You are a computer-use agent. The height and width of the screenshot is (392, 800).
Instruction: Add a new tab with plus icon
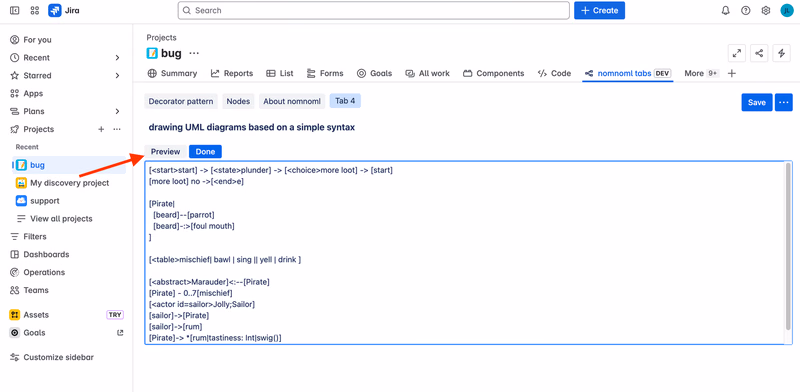coord(732,74)
